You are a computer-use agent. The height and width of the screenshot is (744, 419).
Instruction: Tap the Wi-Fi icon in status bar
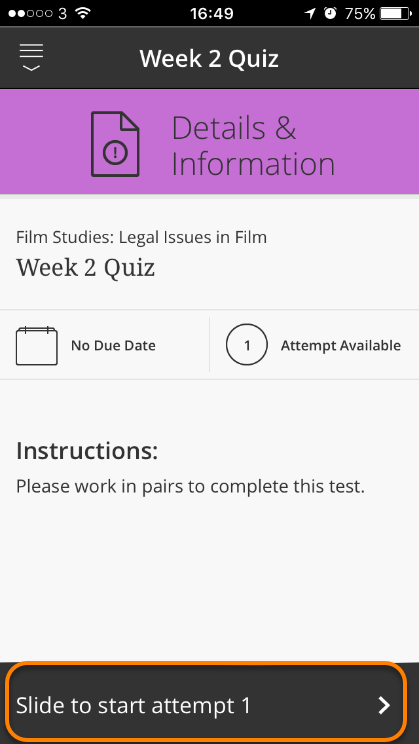point(83,13)
